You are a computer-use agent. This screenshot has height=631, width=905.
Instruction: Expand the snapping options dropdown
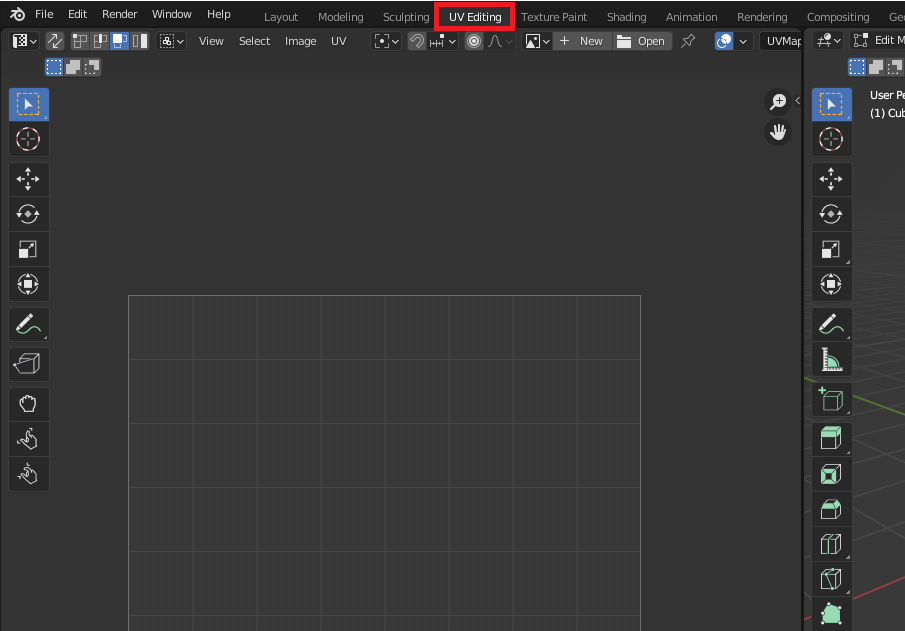(448, 41)
